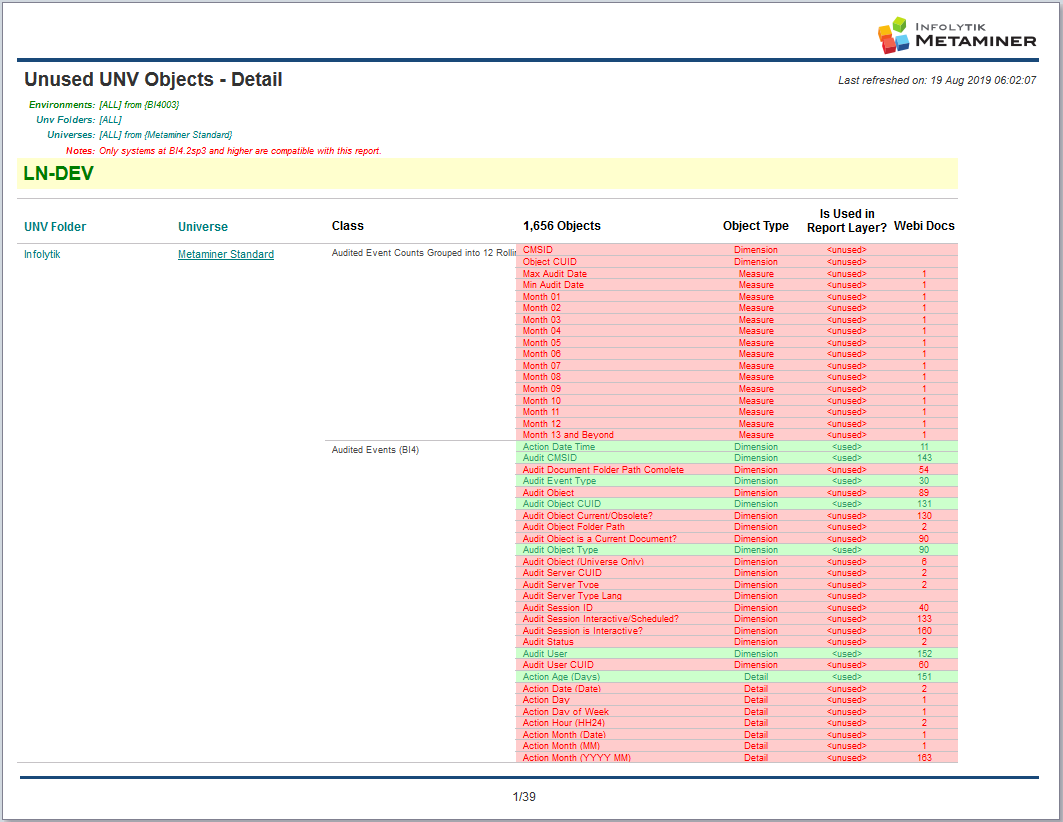This screenshot has width=1063, height=822.
Task: Click Webi Docs count 152 for Audit User
Action: [924, 654]
